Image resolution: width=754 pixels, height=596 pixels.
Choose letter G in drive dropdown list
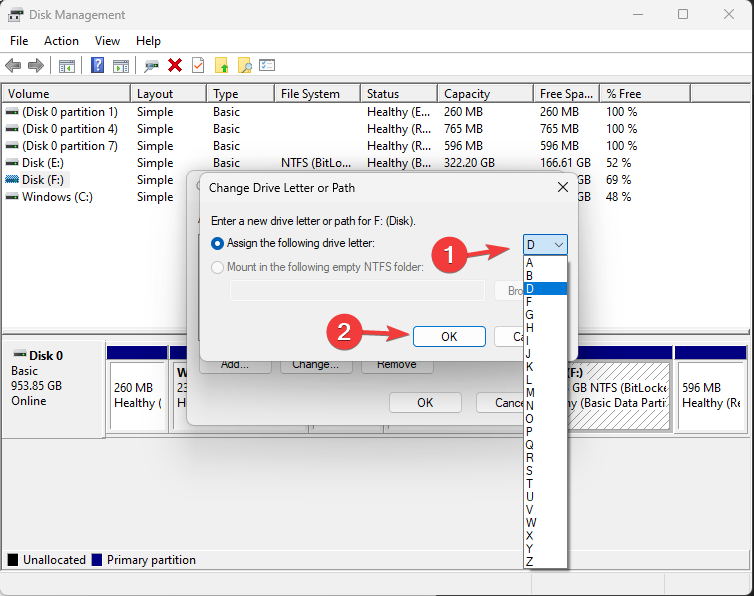click(544, 314)
